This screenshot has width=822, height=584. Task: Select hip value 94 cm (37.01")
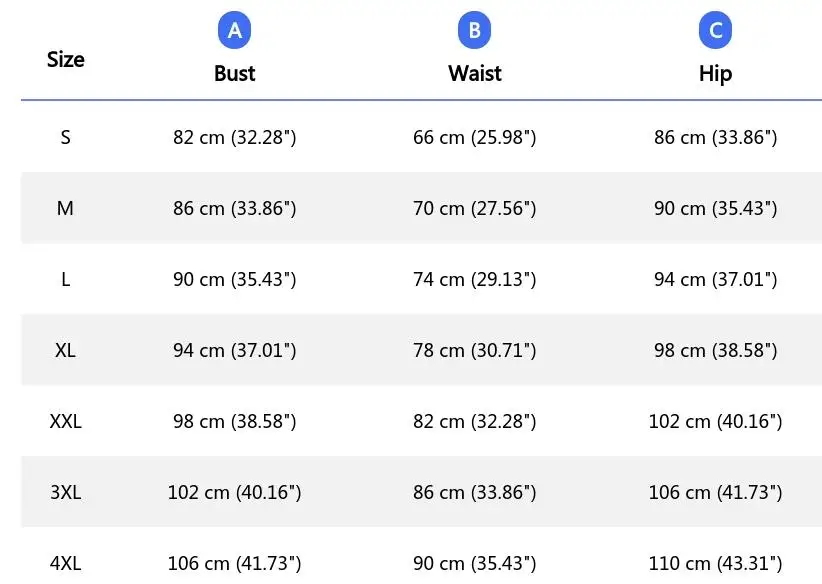715,279
